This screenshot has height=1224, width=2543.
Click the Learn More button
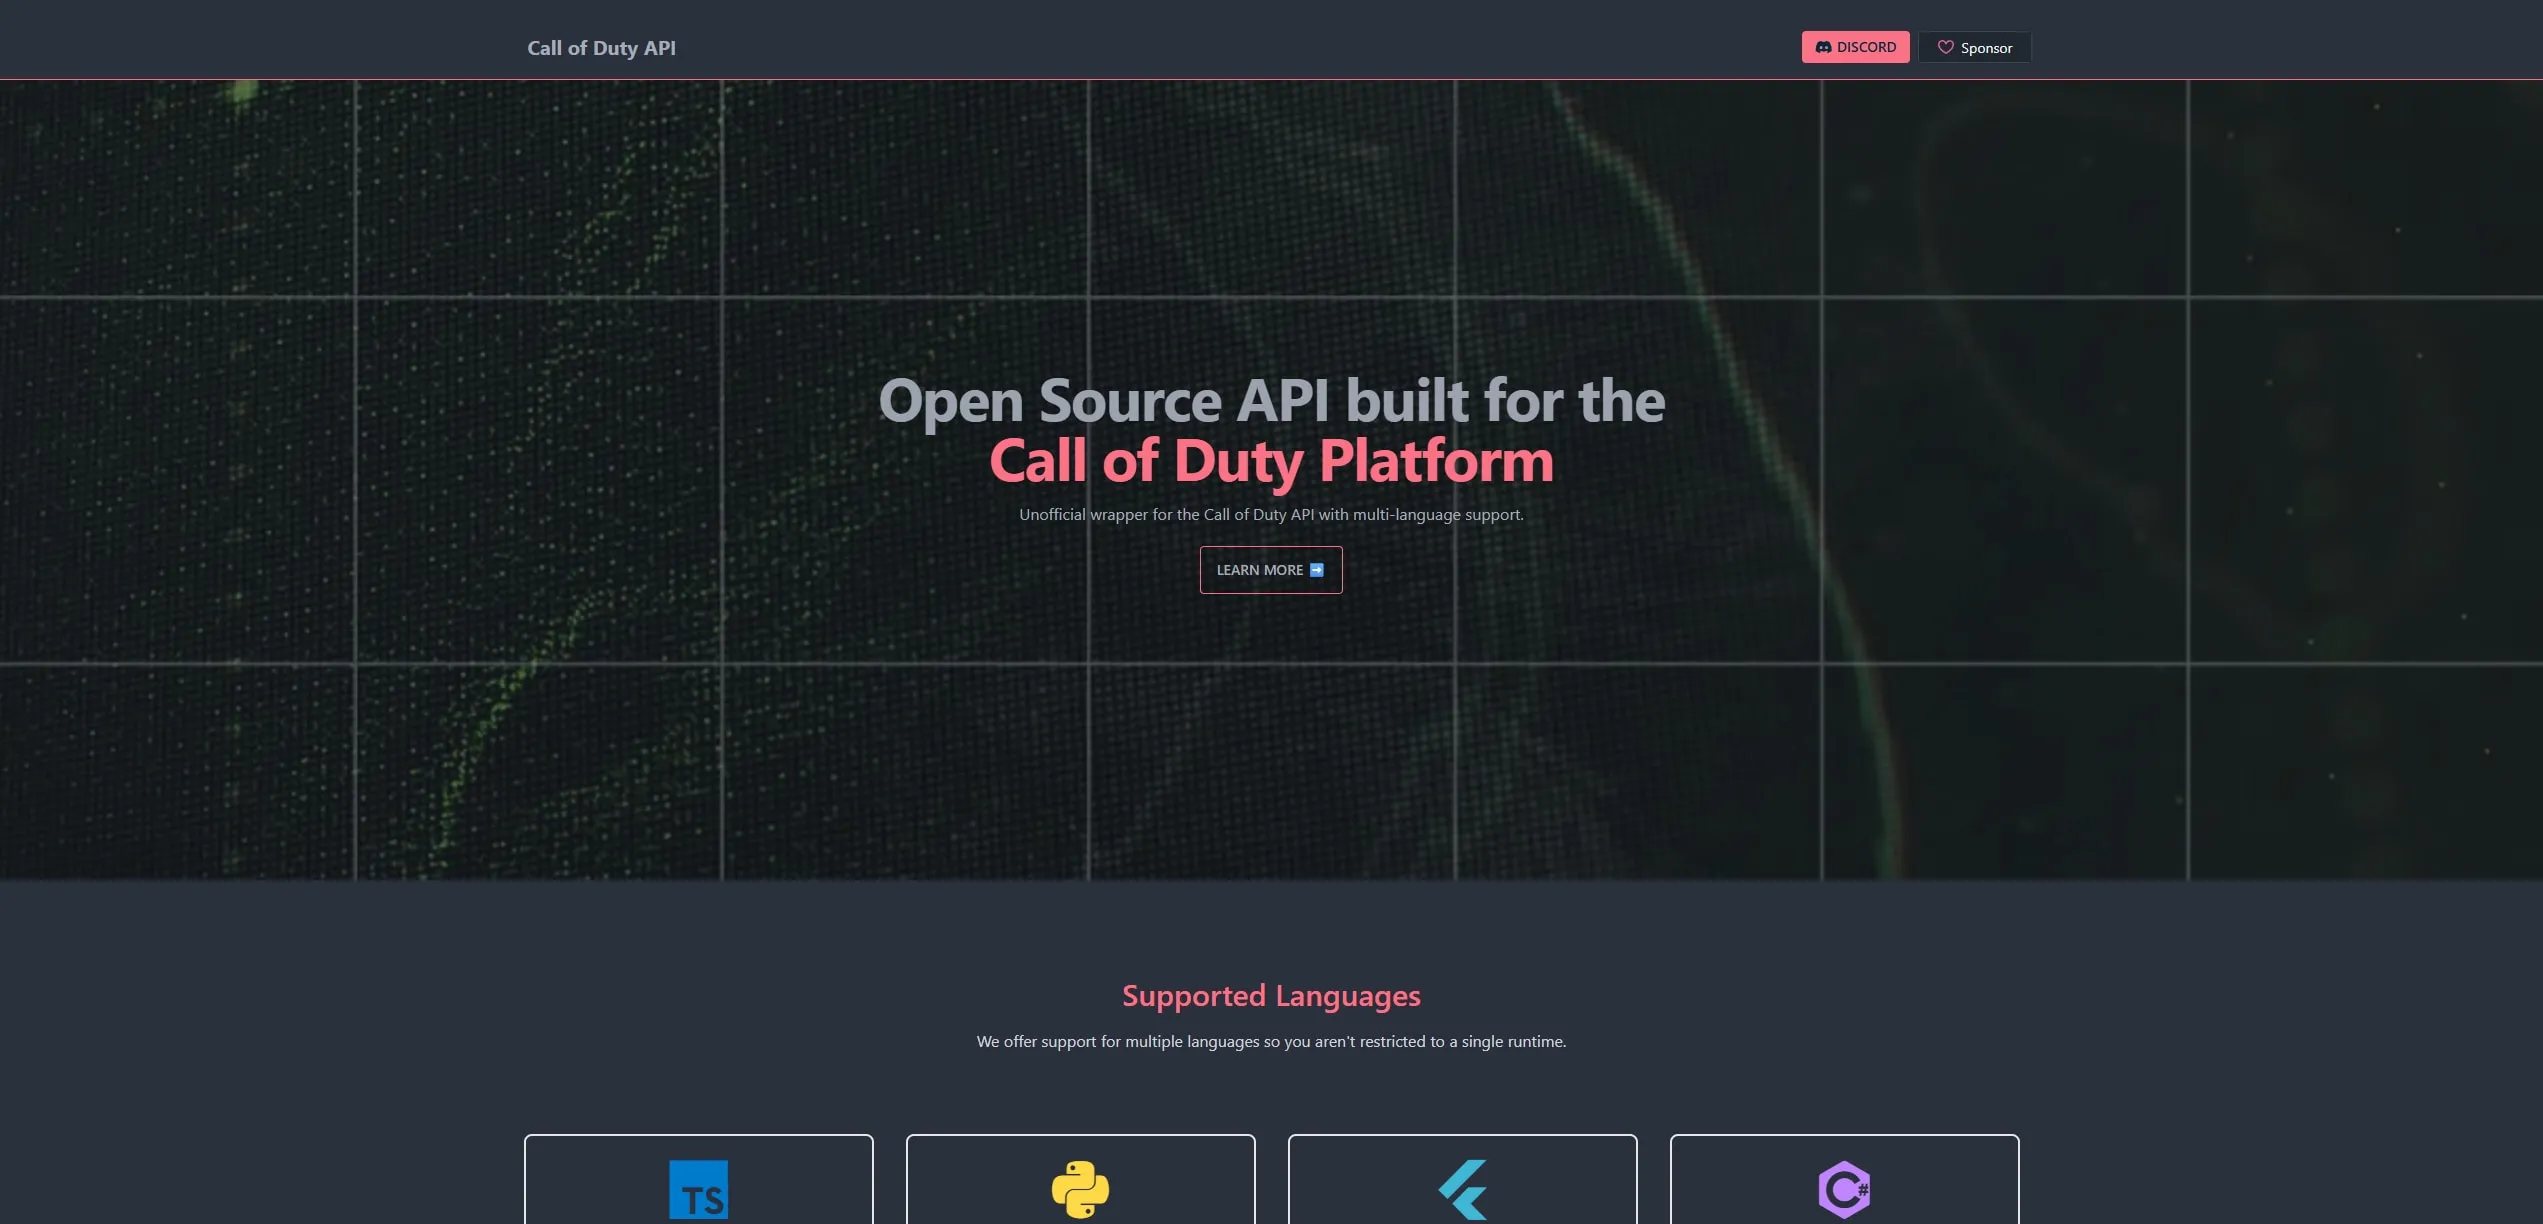pyautogui.click(x=1271, y=570)
